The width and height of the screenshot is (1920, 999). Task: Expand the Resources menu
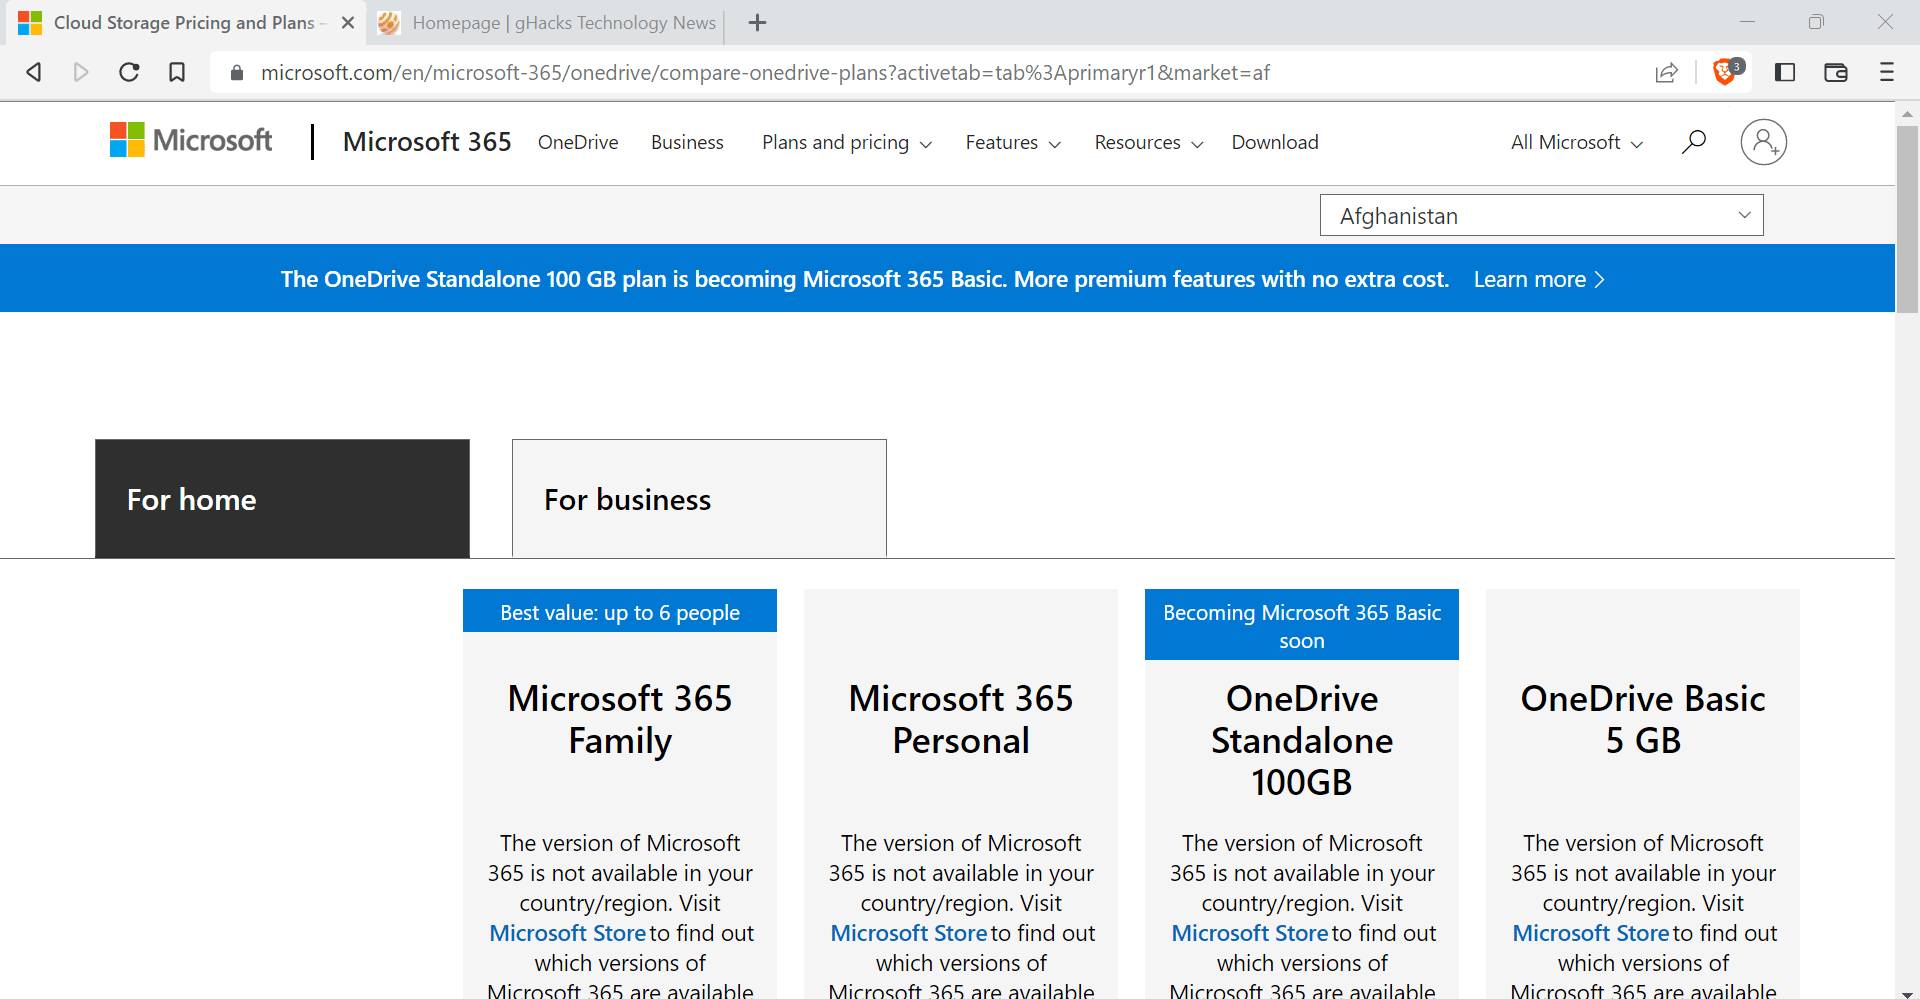pyautogui.click(x=1149, y=142)
